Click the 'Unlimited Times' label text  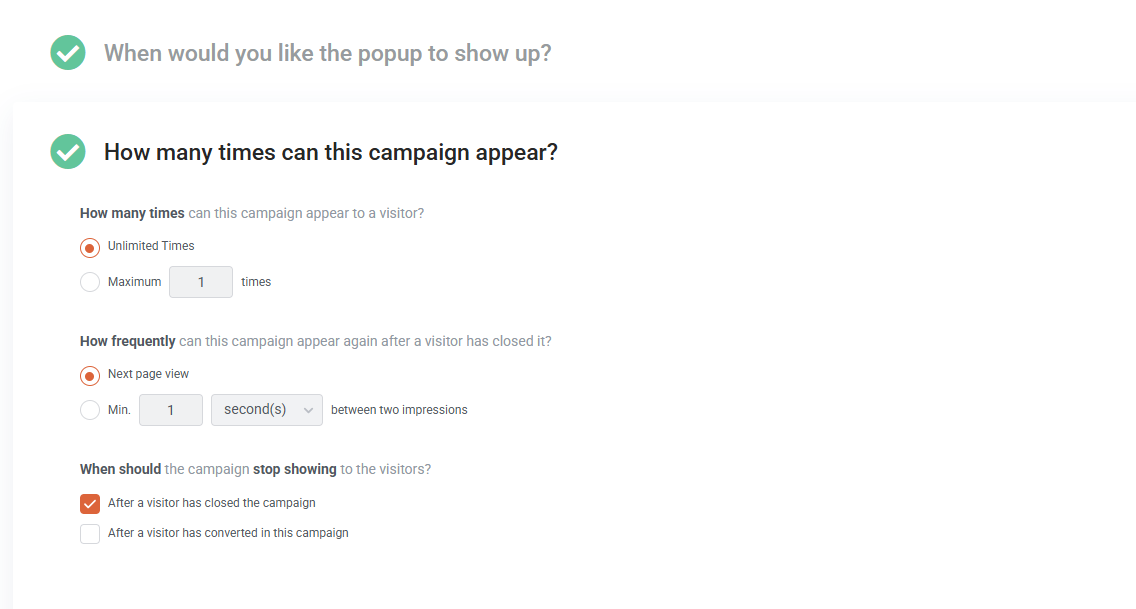coord(151,246)
